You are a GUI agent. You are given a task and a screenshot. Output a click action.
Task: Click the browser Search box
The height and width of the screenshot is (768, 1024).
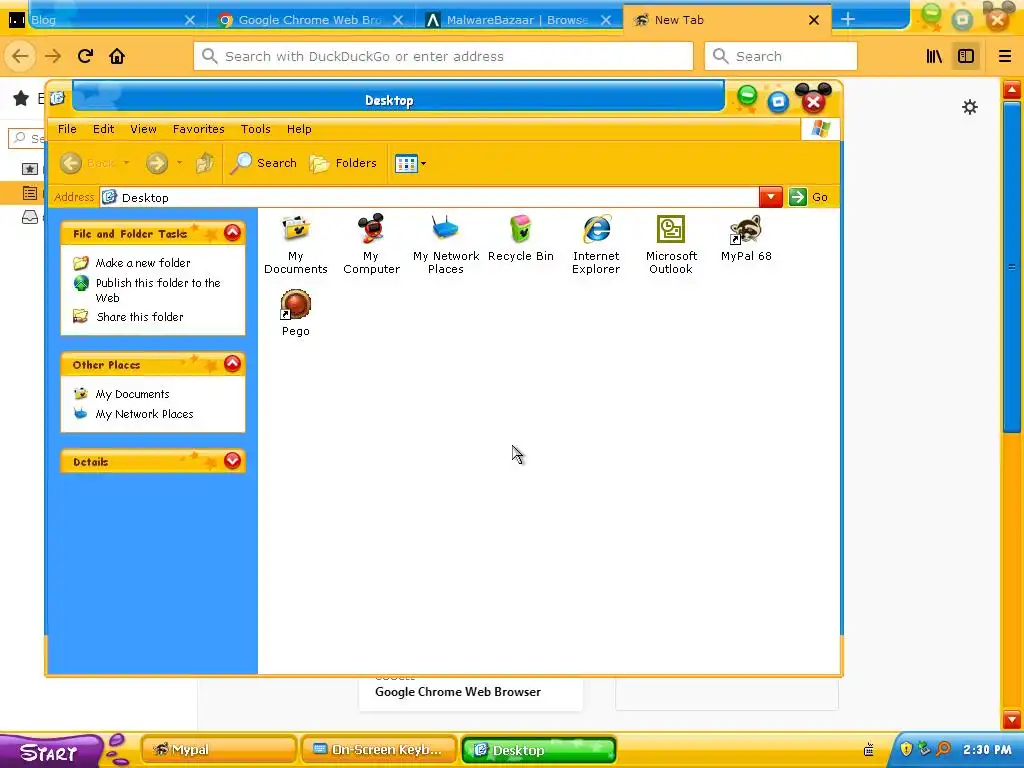pos(781,56)
